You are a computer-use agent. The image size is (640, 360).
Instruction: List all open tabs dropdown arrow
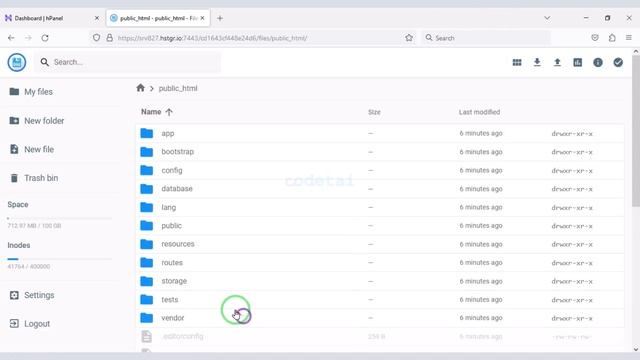pyautogui.click(x=547, y=18)
